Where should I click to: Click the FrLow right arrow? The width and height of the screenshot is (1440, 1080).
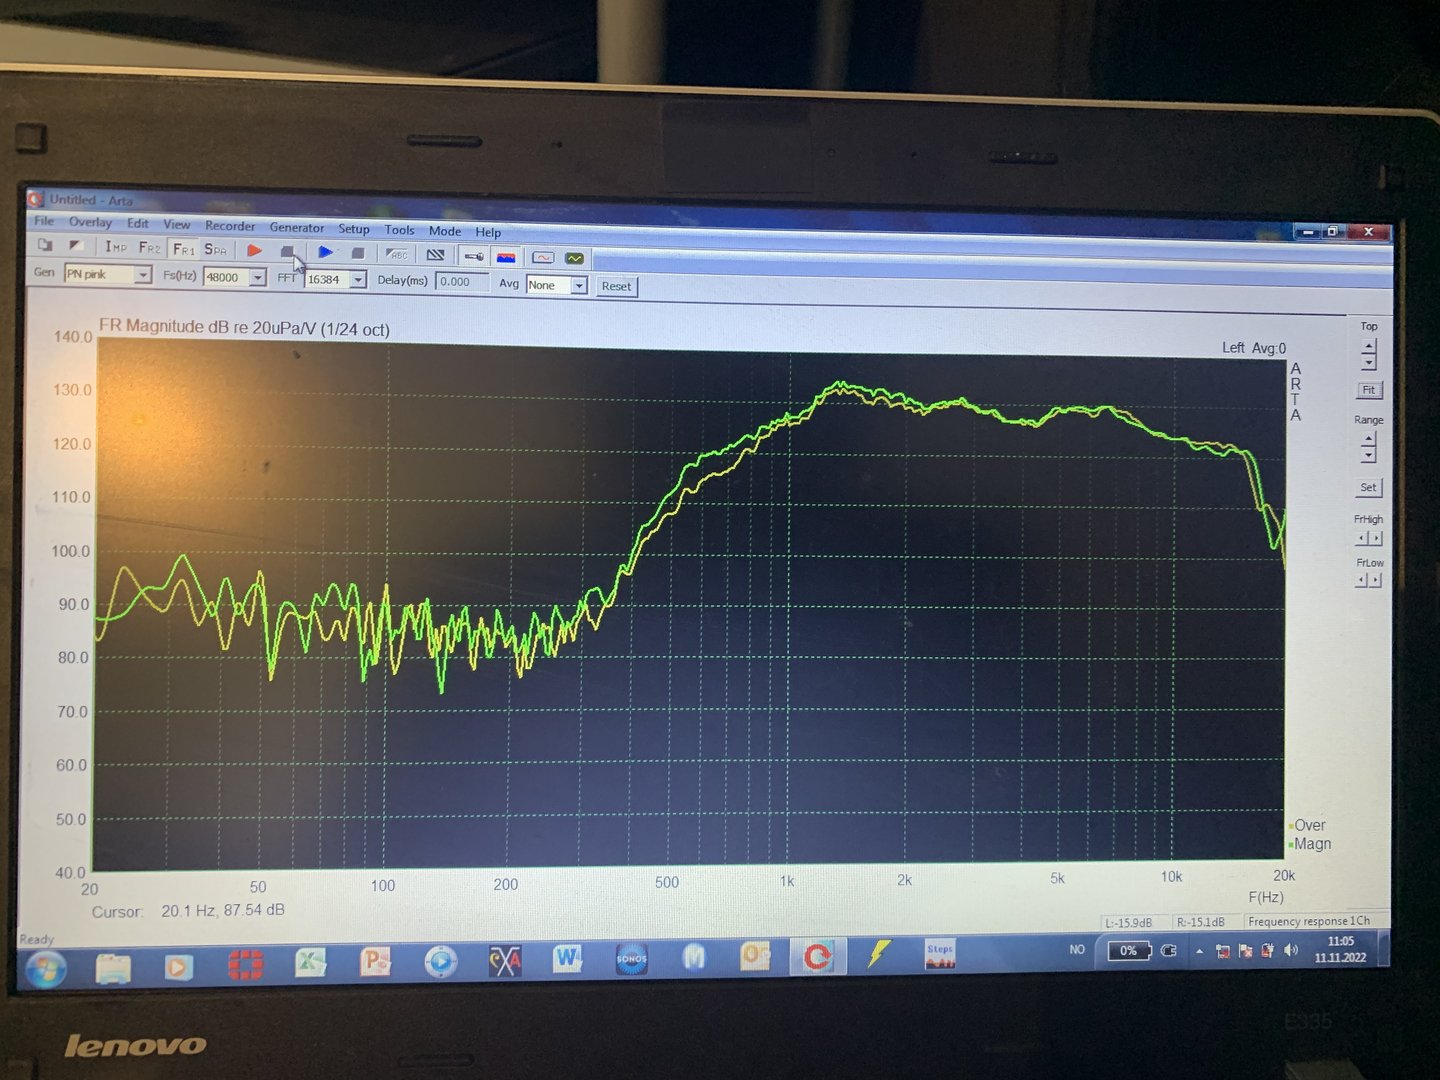(x=1376, y=580)
